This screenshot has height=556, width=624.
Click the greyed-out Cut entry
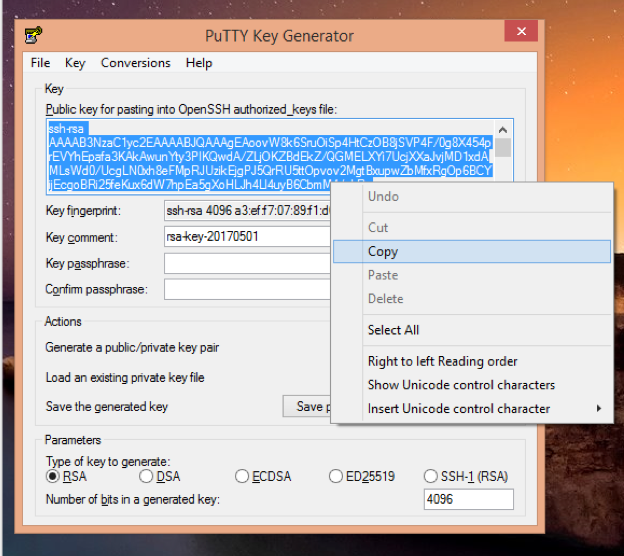(x=472, y=228)
